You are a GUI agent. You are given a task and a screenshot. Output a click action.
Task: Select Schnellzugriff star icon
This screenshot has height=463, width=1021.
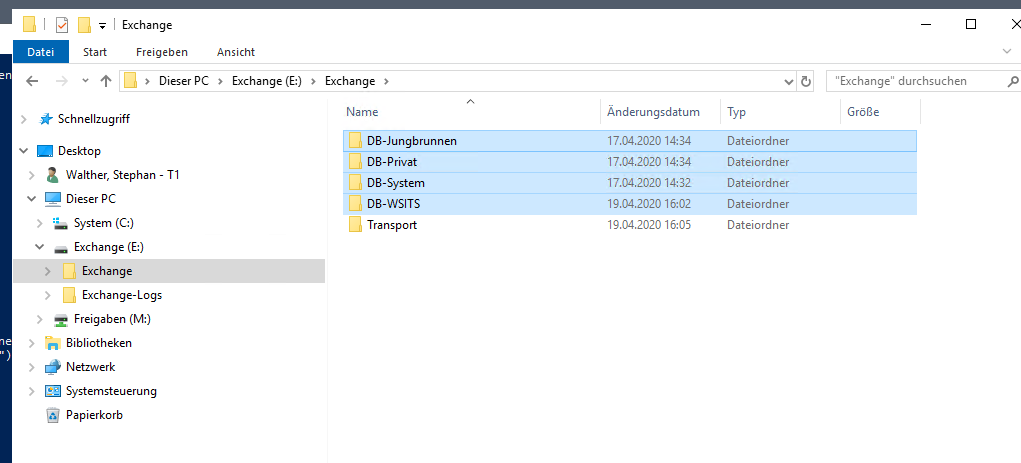coord(46,119)
